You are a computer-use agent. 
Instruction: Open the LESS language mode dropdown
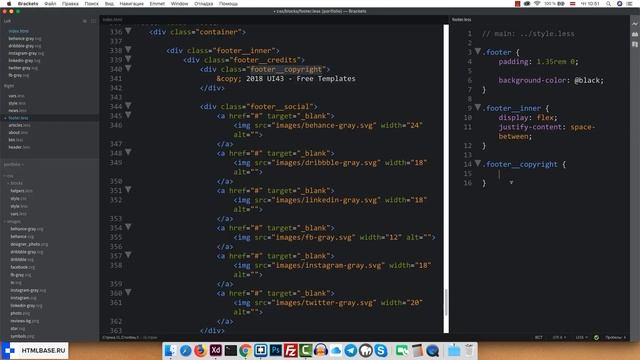click(581, 338)
